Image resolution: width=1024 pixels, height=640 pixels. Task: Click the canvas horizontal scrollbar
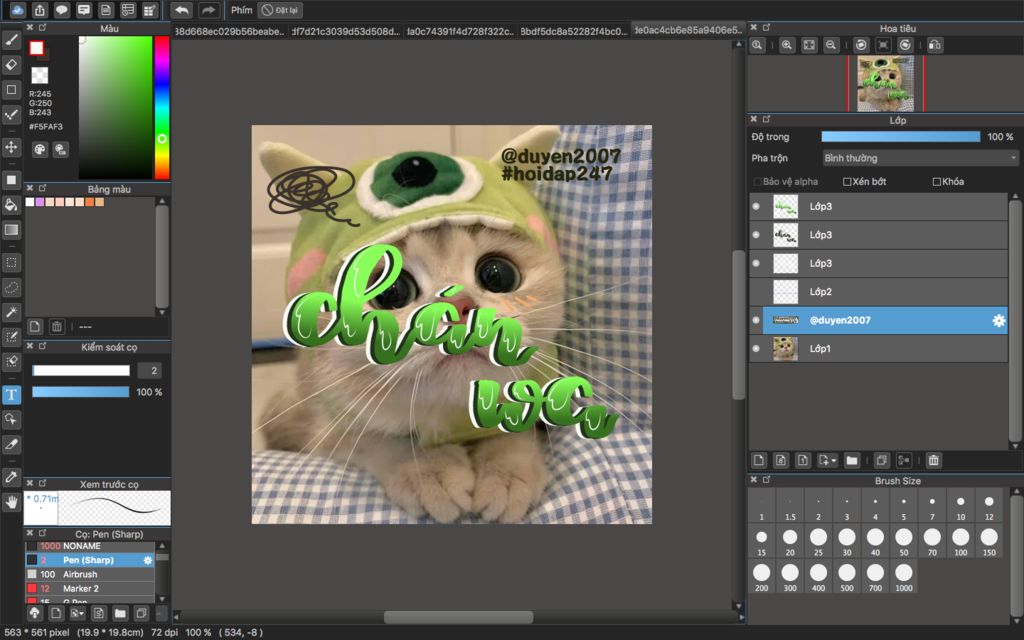click(458, 617)
